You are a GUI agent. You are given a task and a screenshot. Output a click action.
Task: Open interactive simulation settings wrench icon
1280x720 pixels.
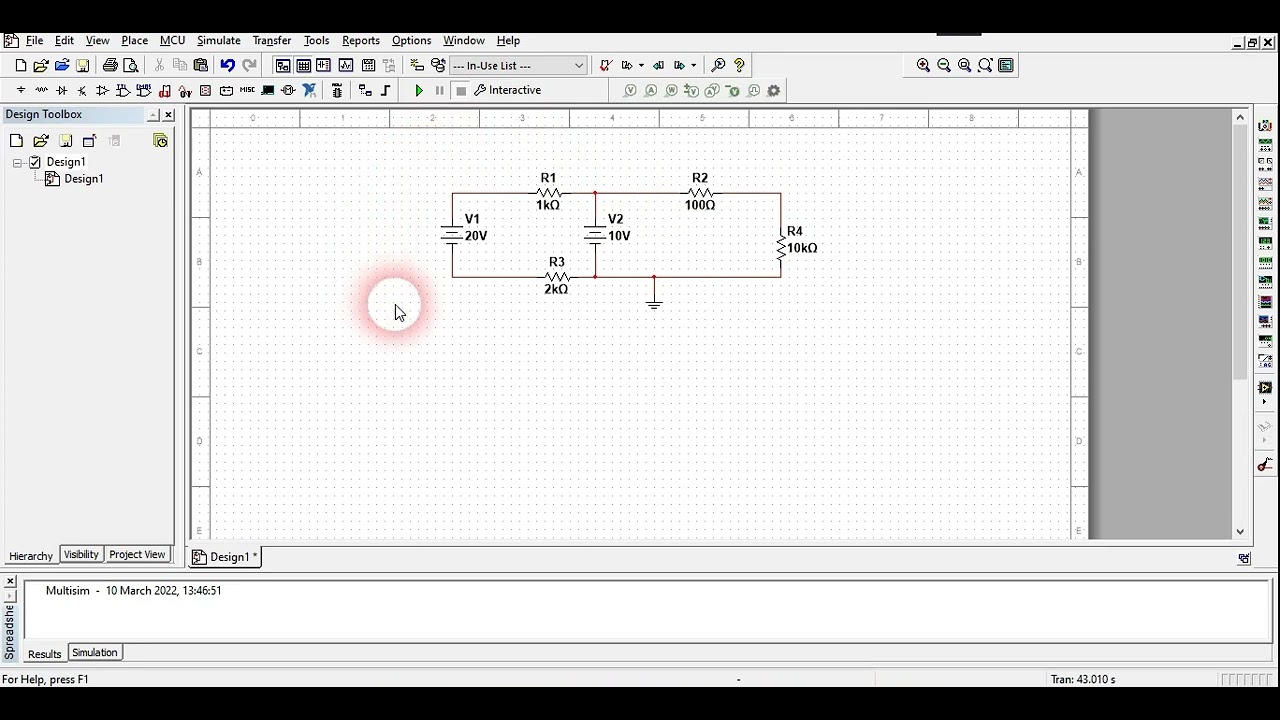(480, 90)
